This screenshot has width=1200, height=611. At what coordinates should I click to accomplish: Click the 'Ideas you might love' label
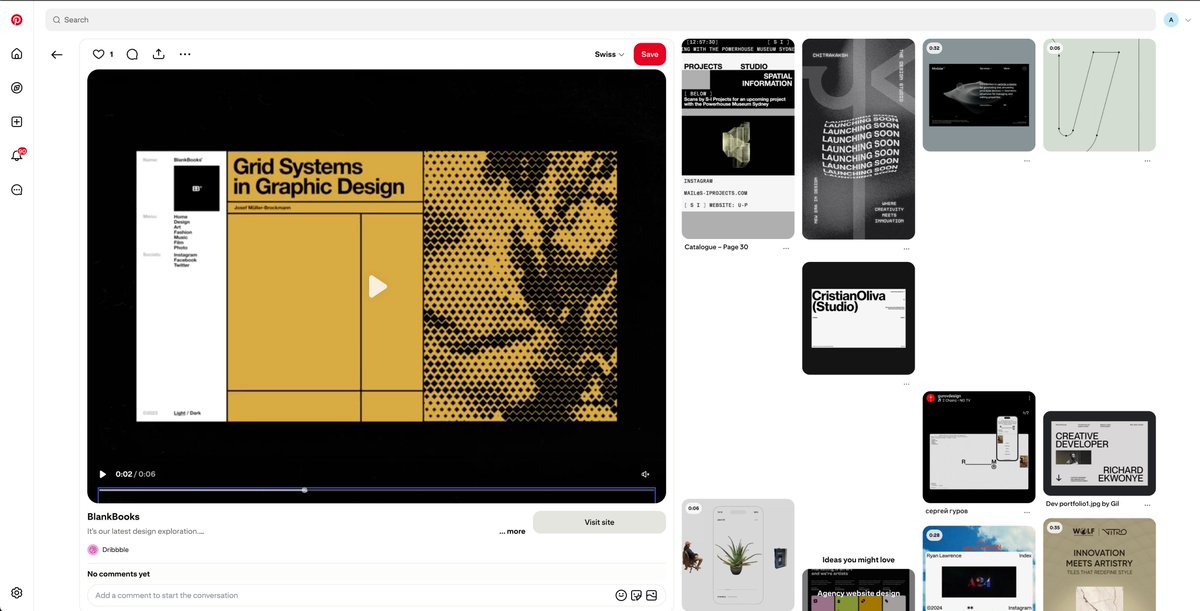pos(858,560)
